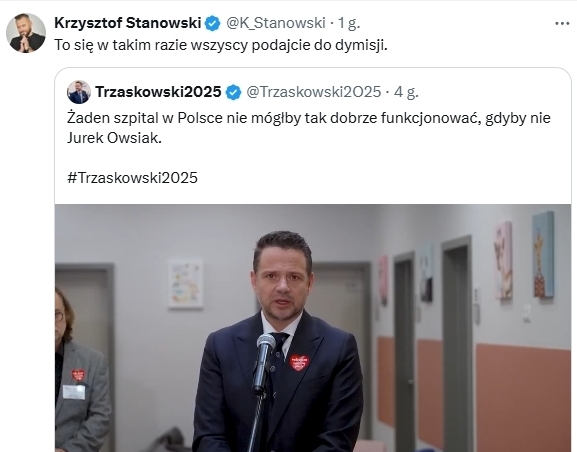
Task: Open Krzysztof Stanowski's profile avatar
Action: click(x=26, y=33)
